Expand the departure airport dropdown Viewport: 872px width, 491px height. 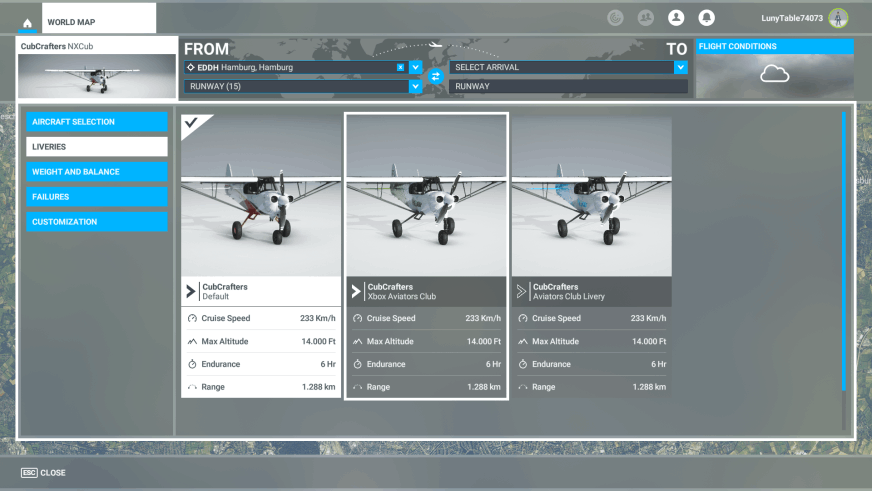[x=416, y=67]
